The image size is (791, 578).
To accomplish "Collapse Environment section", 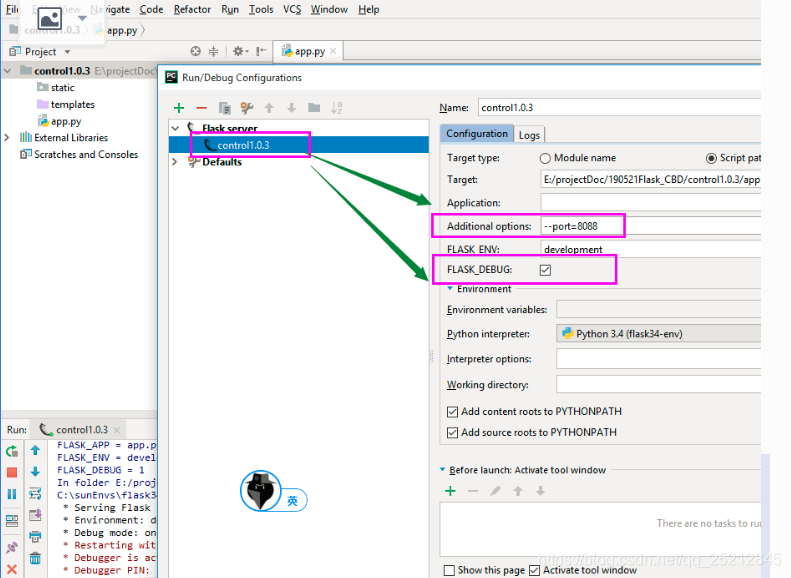I will point(449,288).
